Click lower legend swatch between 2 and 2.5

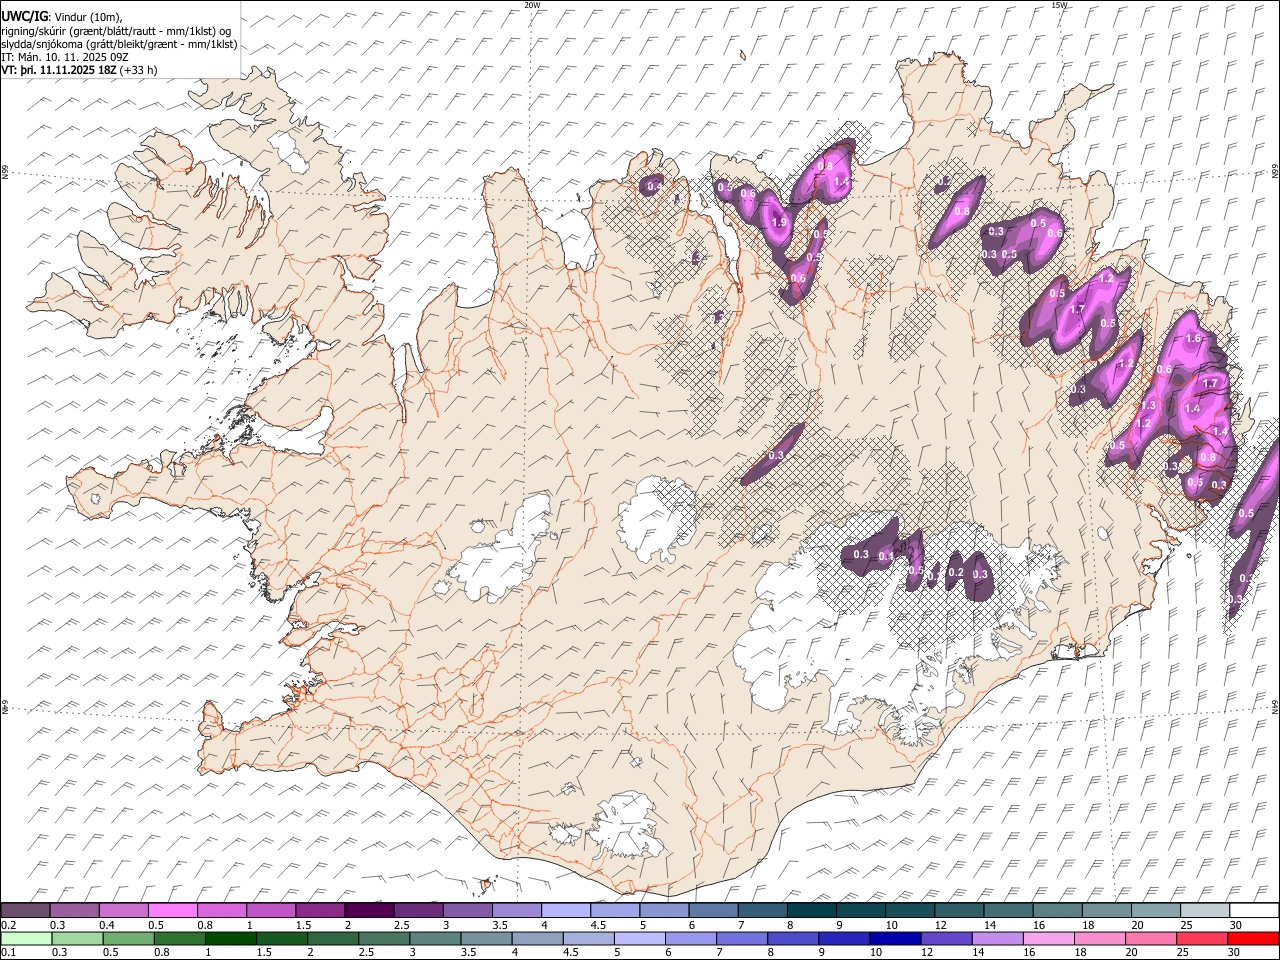click(x=332, y=938)
